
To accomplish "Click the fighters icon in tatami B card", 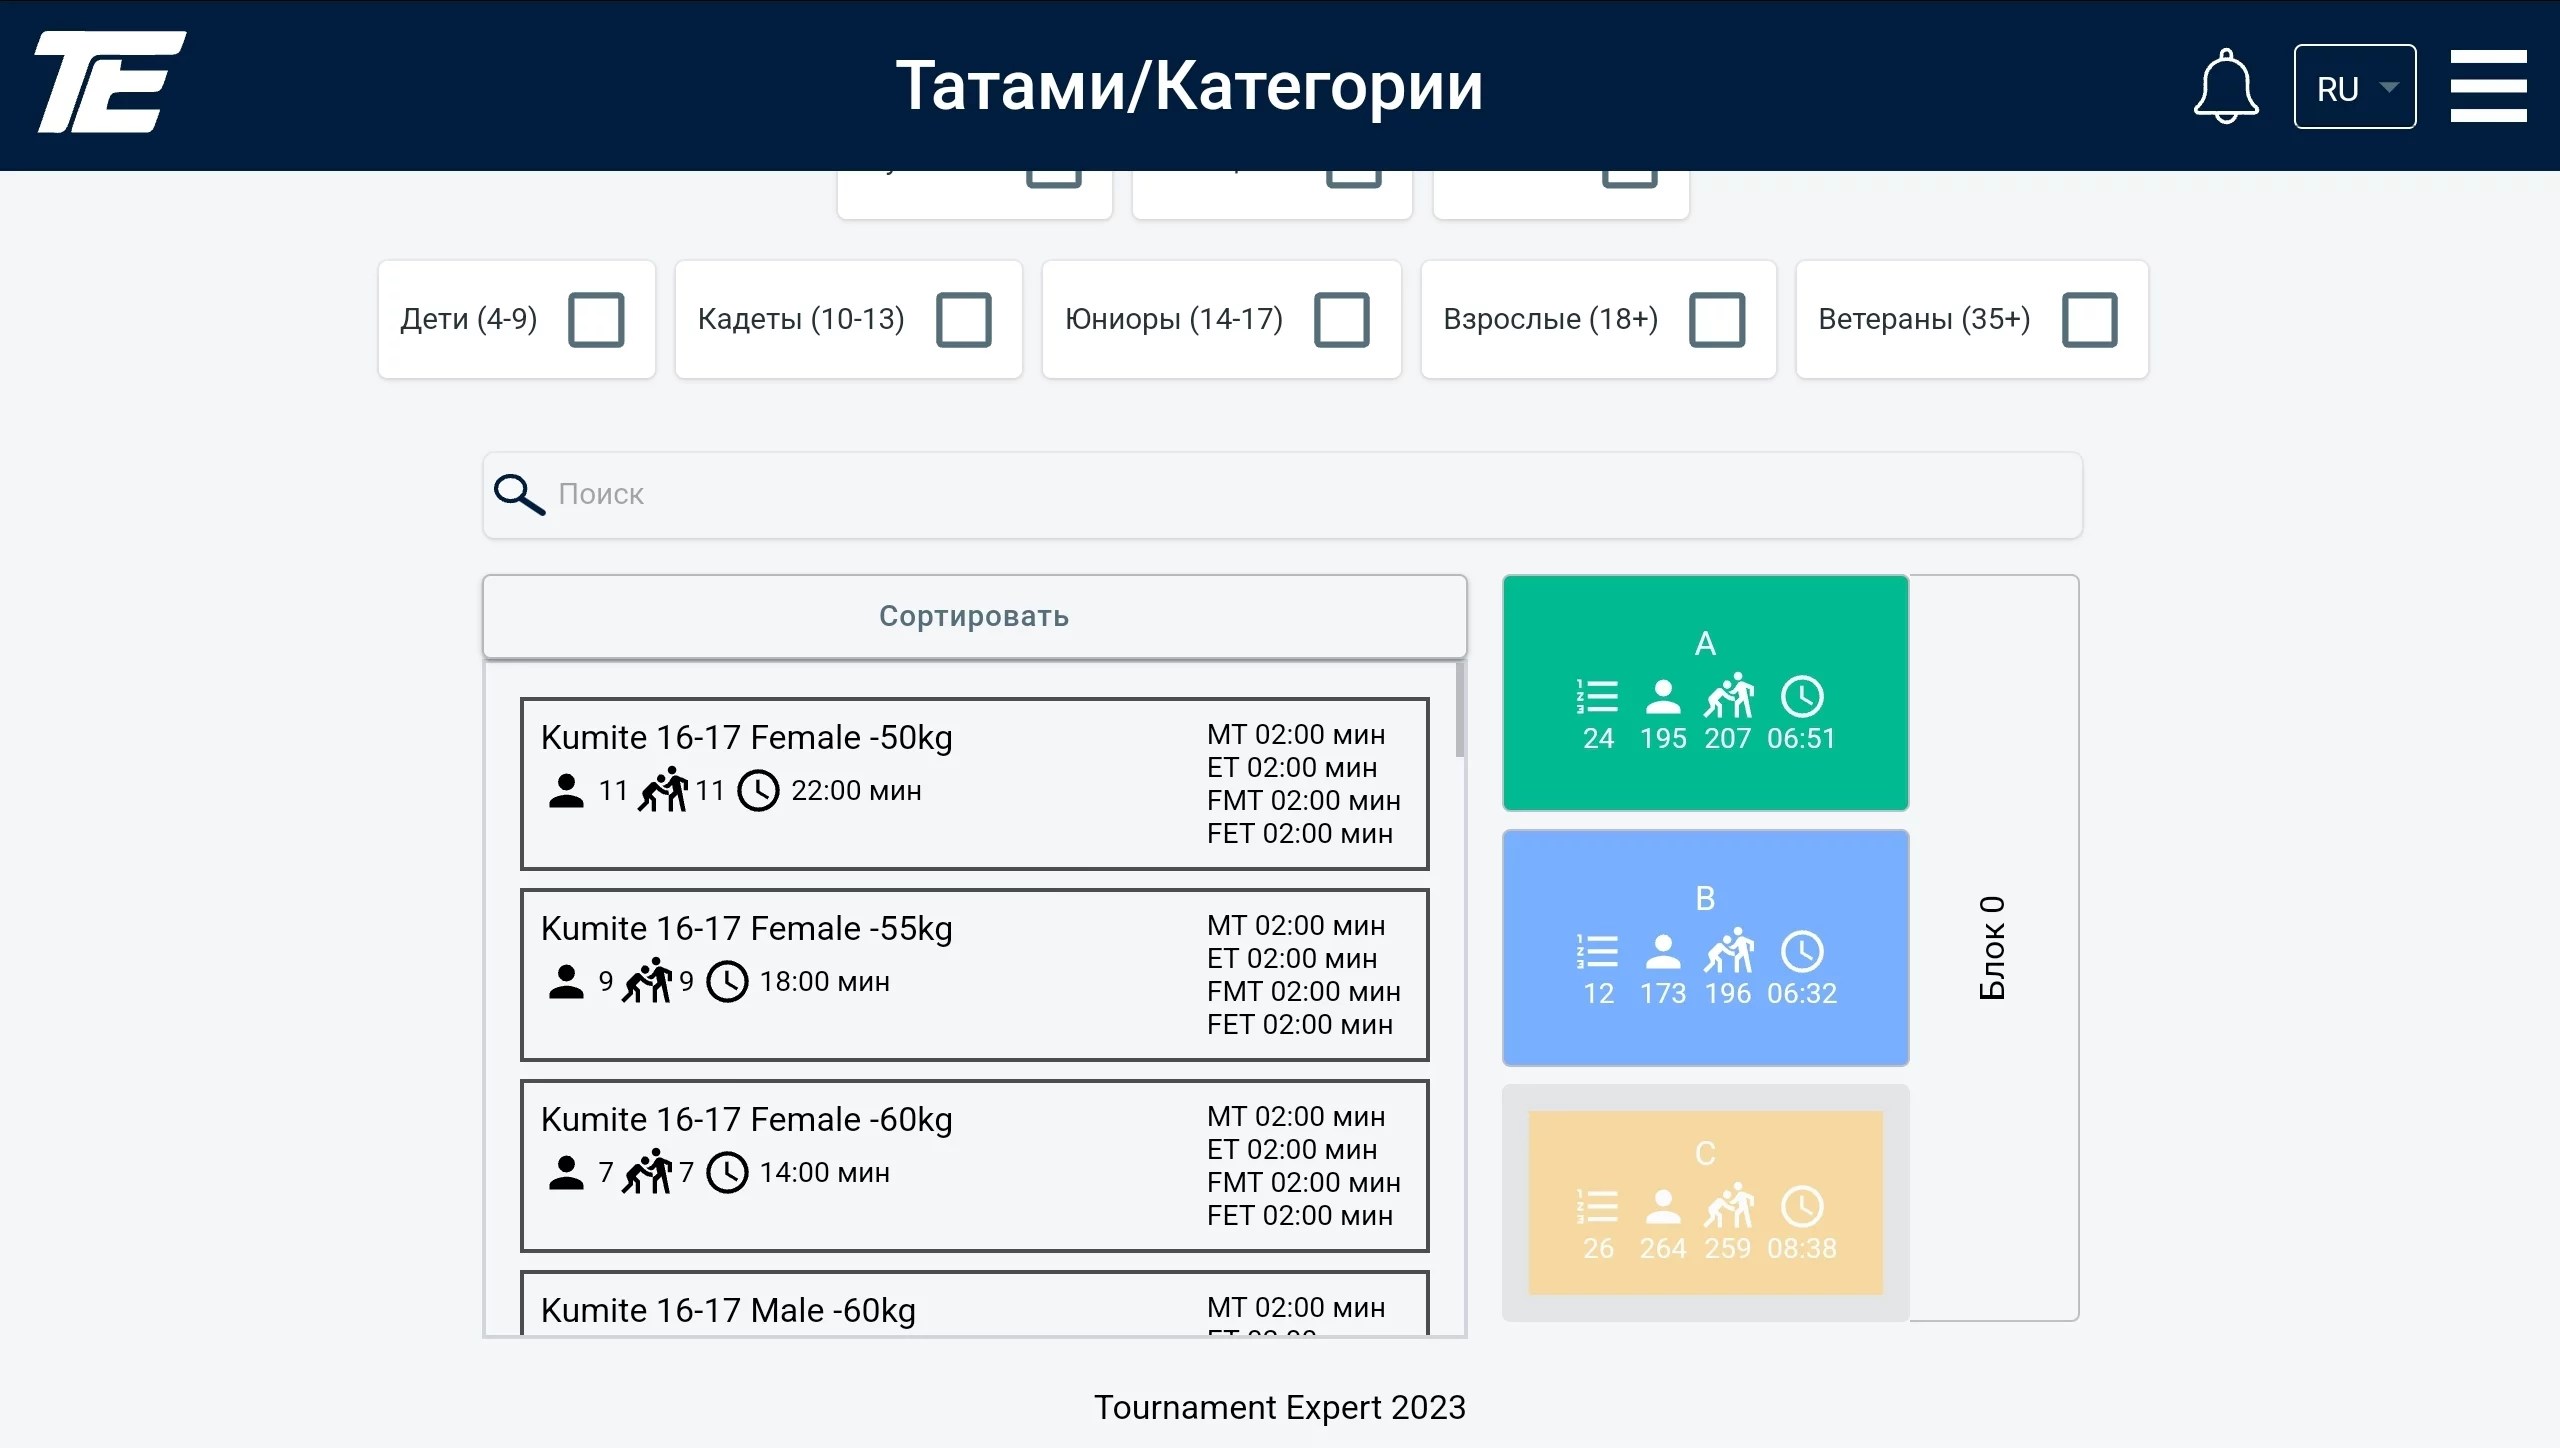I will (1729, 950).
